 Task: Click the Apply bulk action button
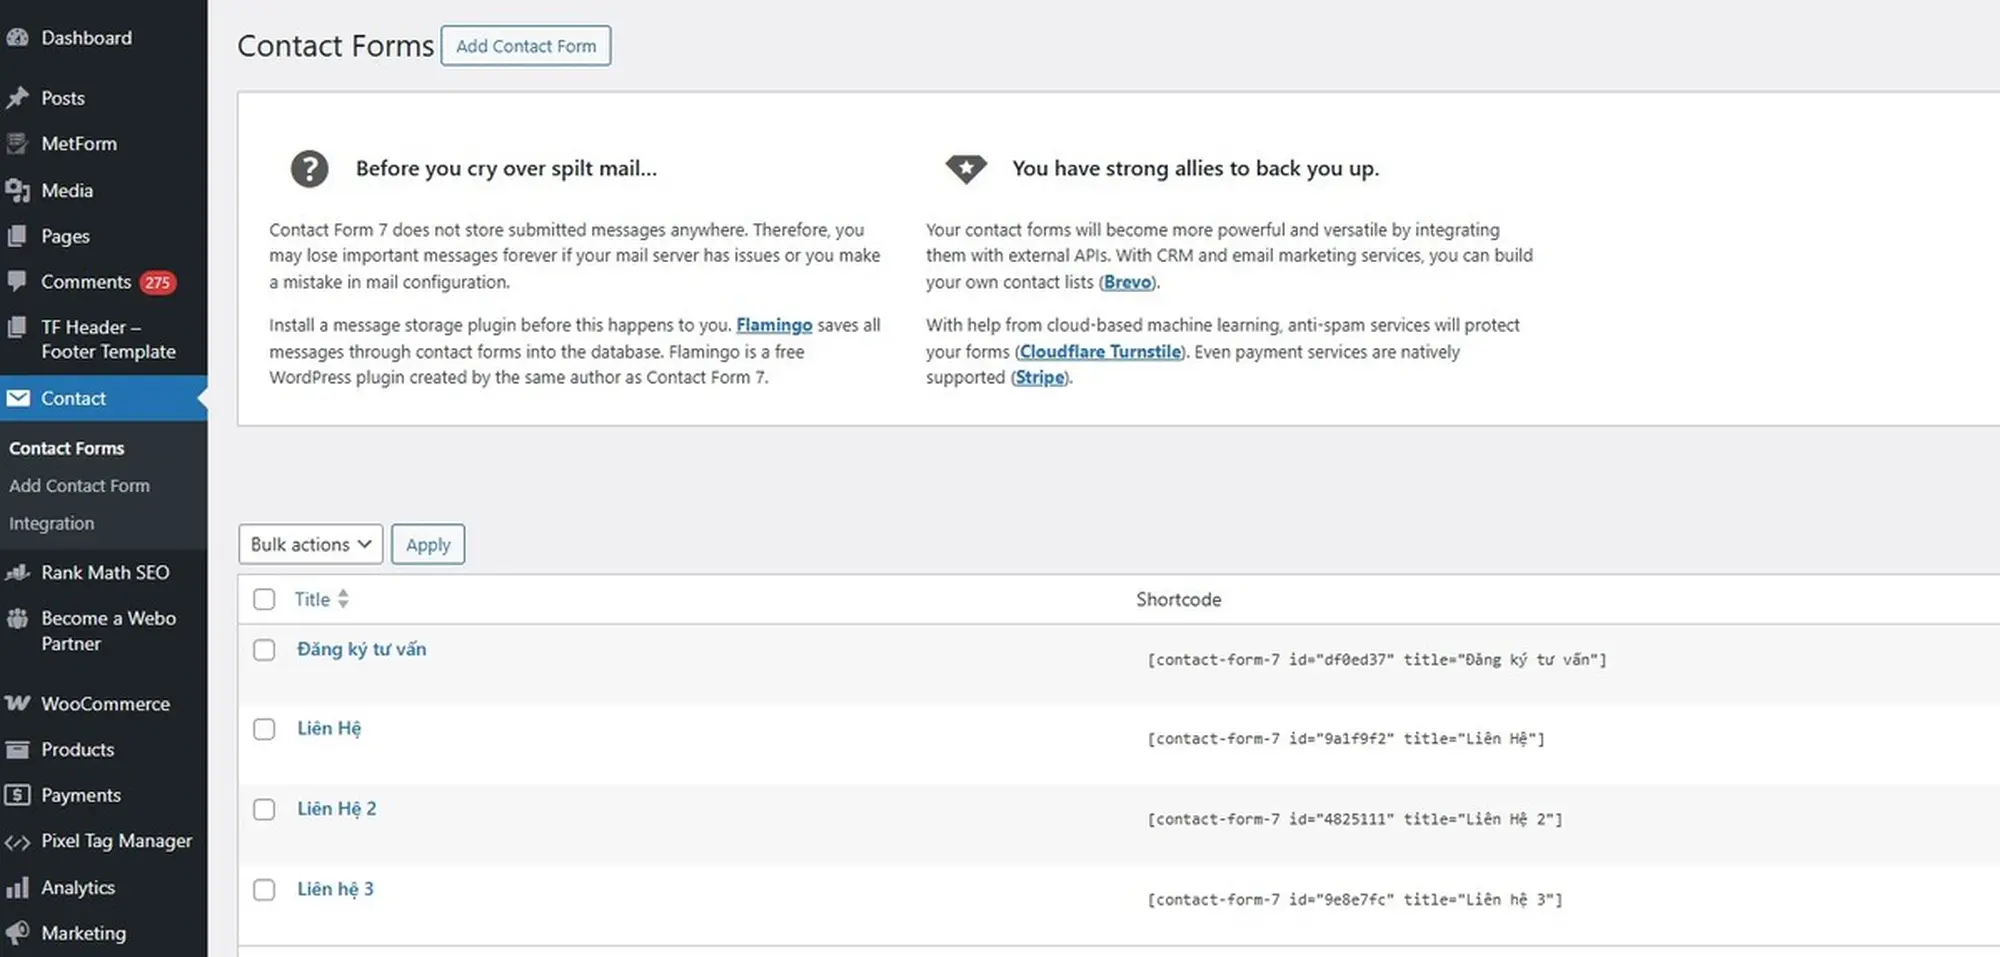(428, 544)
